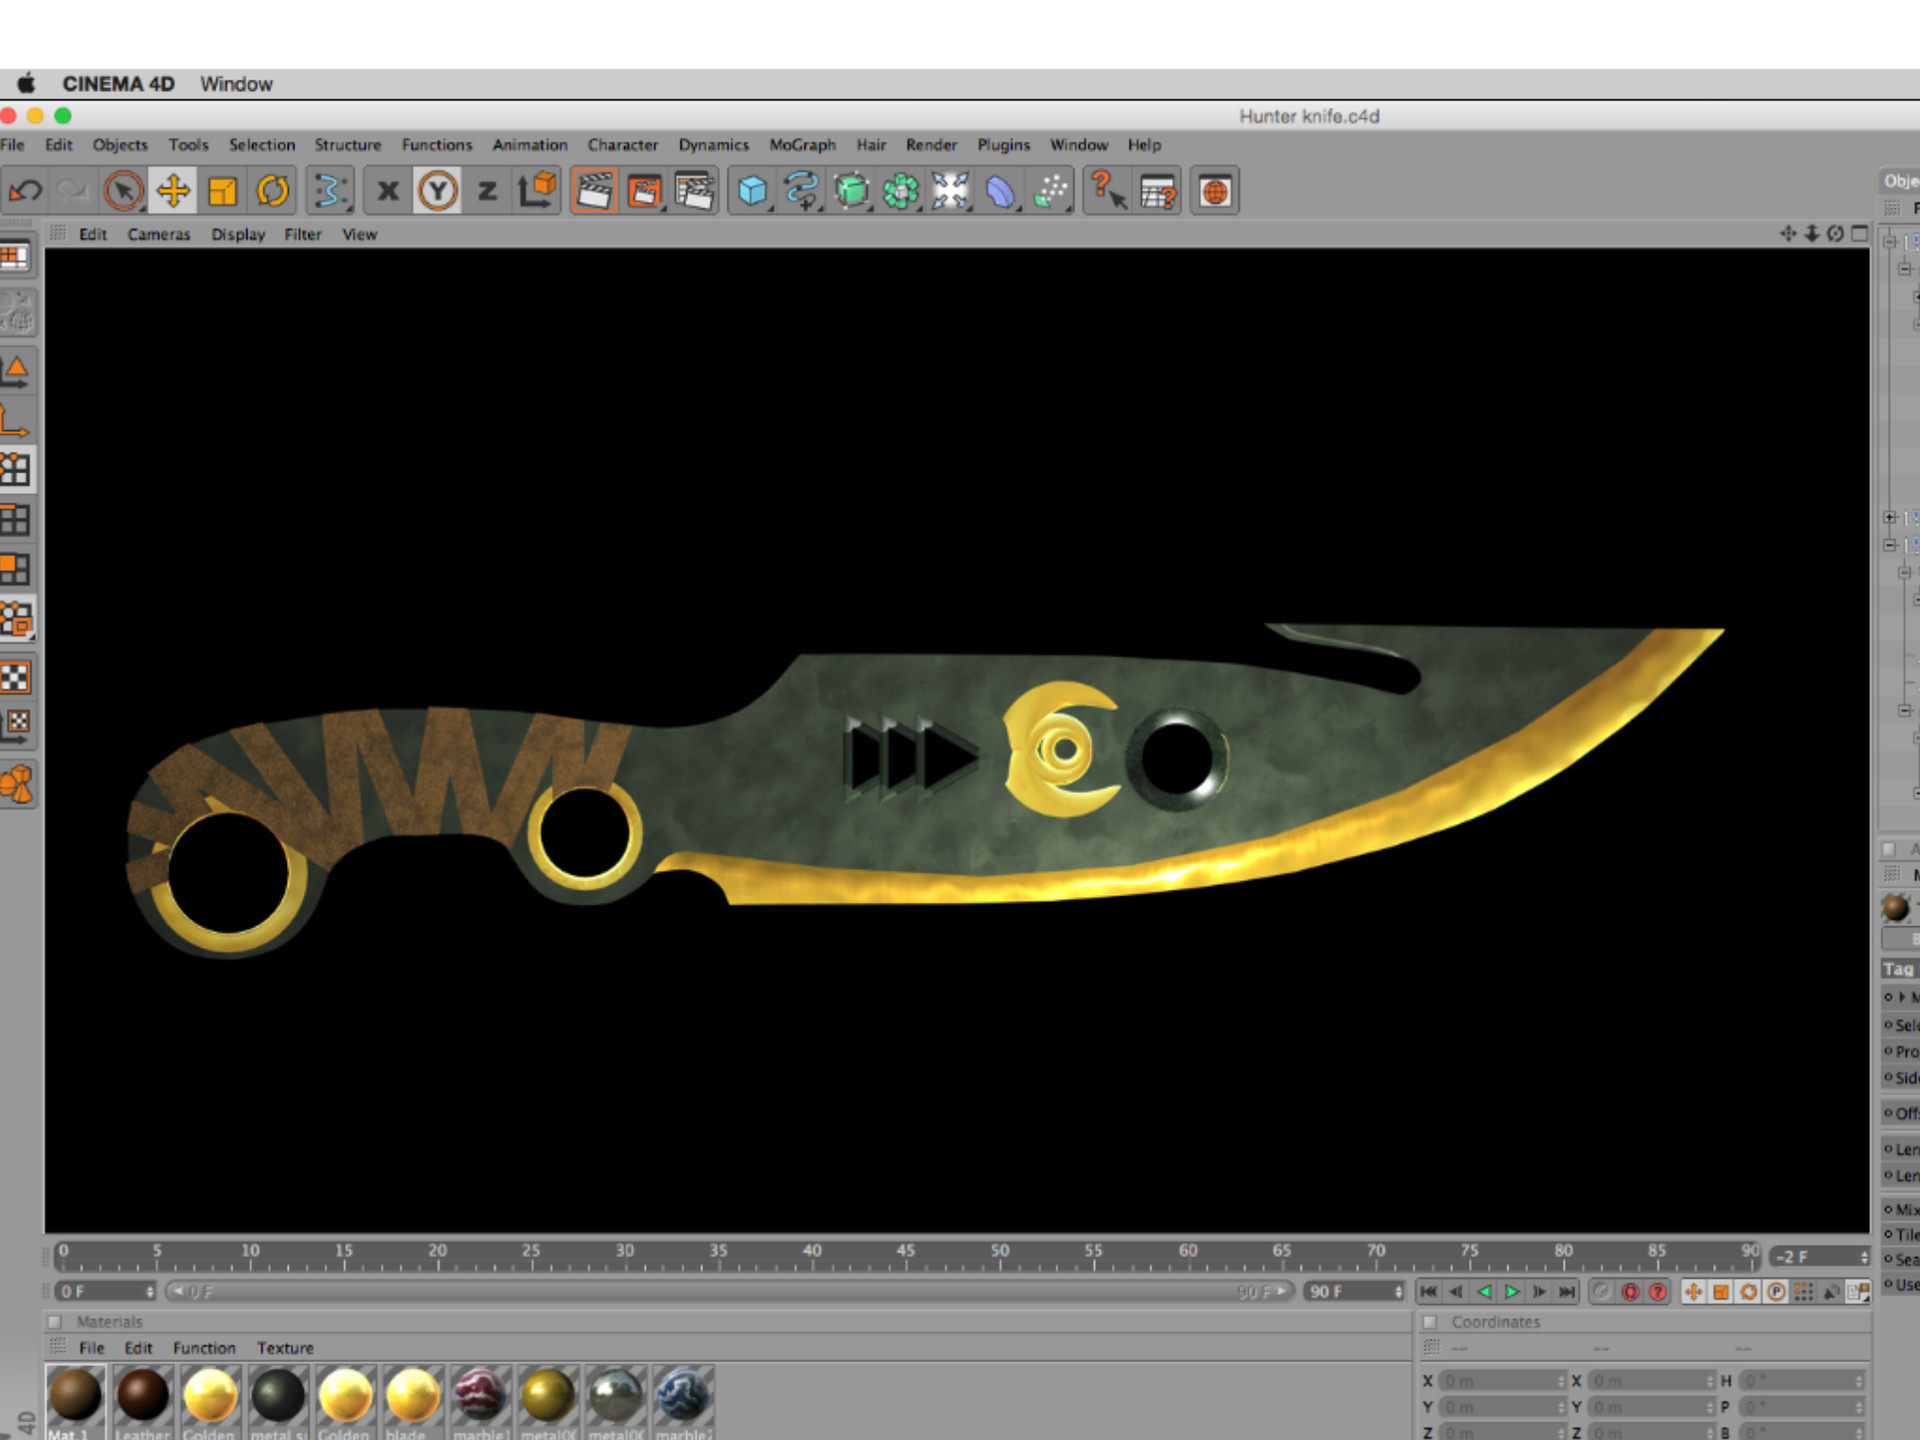Click Play in the animation timeline controls
Image resolution: width=1920 pixels, height=1440 pixels.
[x=1513, y=1291]
